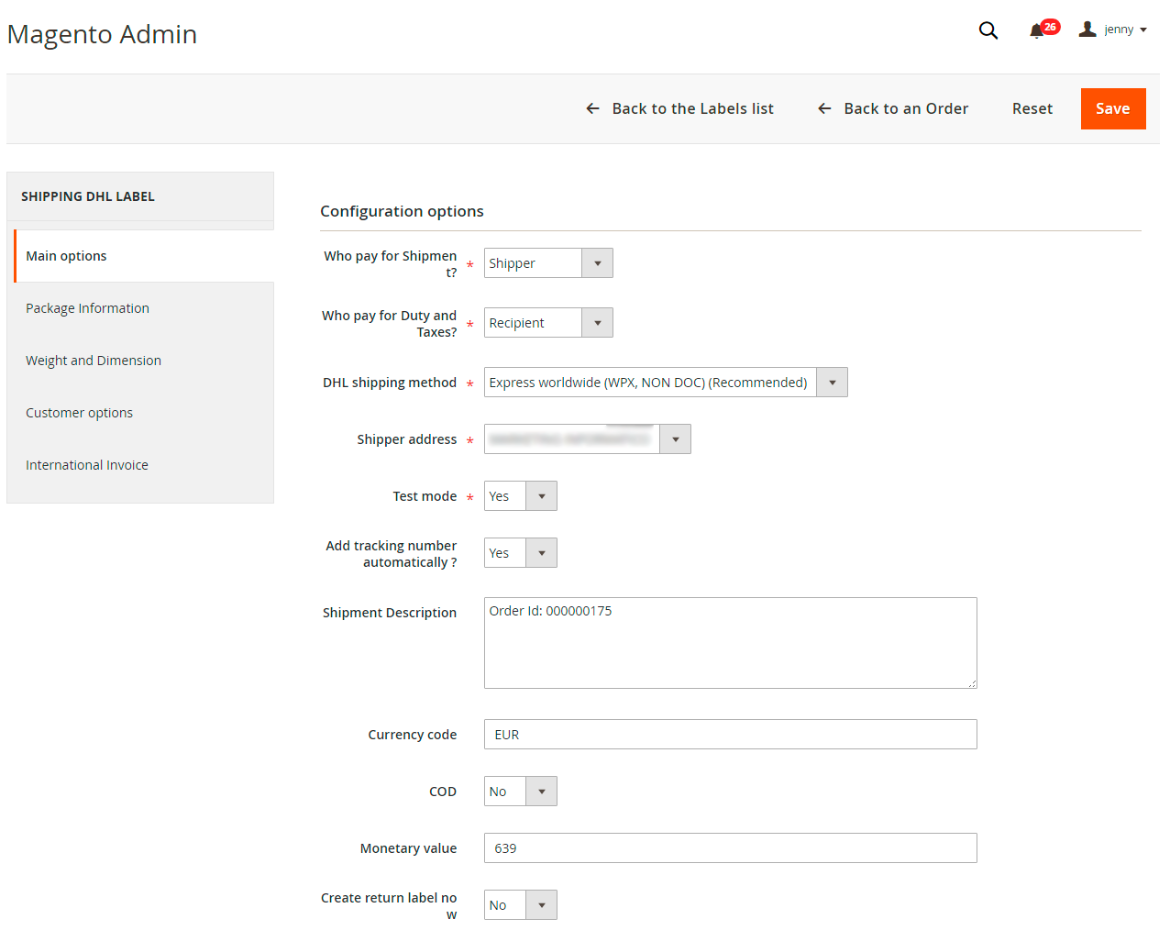1166x929 pixels.
Task: Click the Currency code field
Action: pos(730,734)
